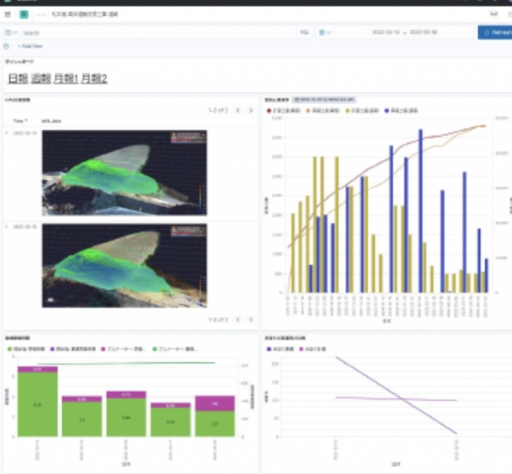The height and width of the screenshot is (474, 512).
Task: Click the filter options icon beside Add filter
Action: pos(6,46)
